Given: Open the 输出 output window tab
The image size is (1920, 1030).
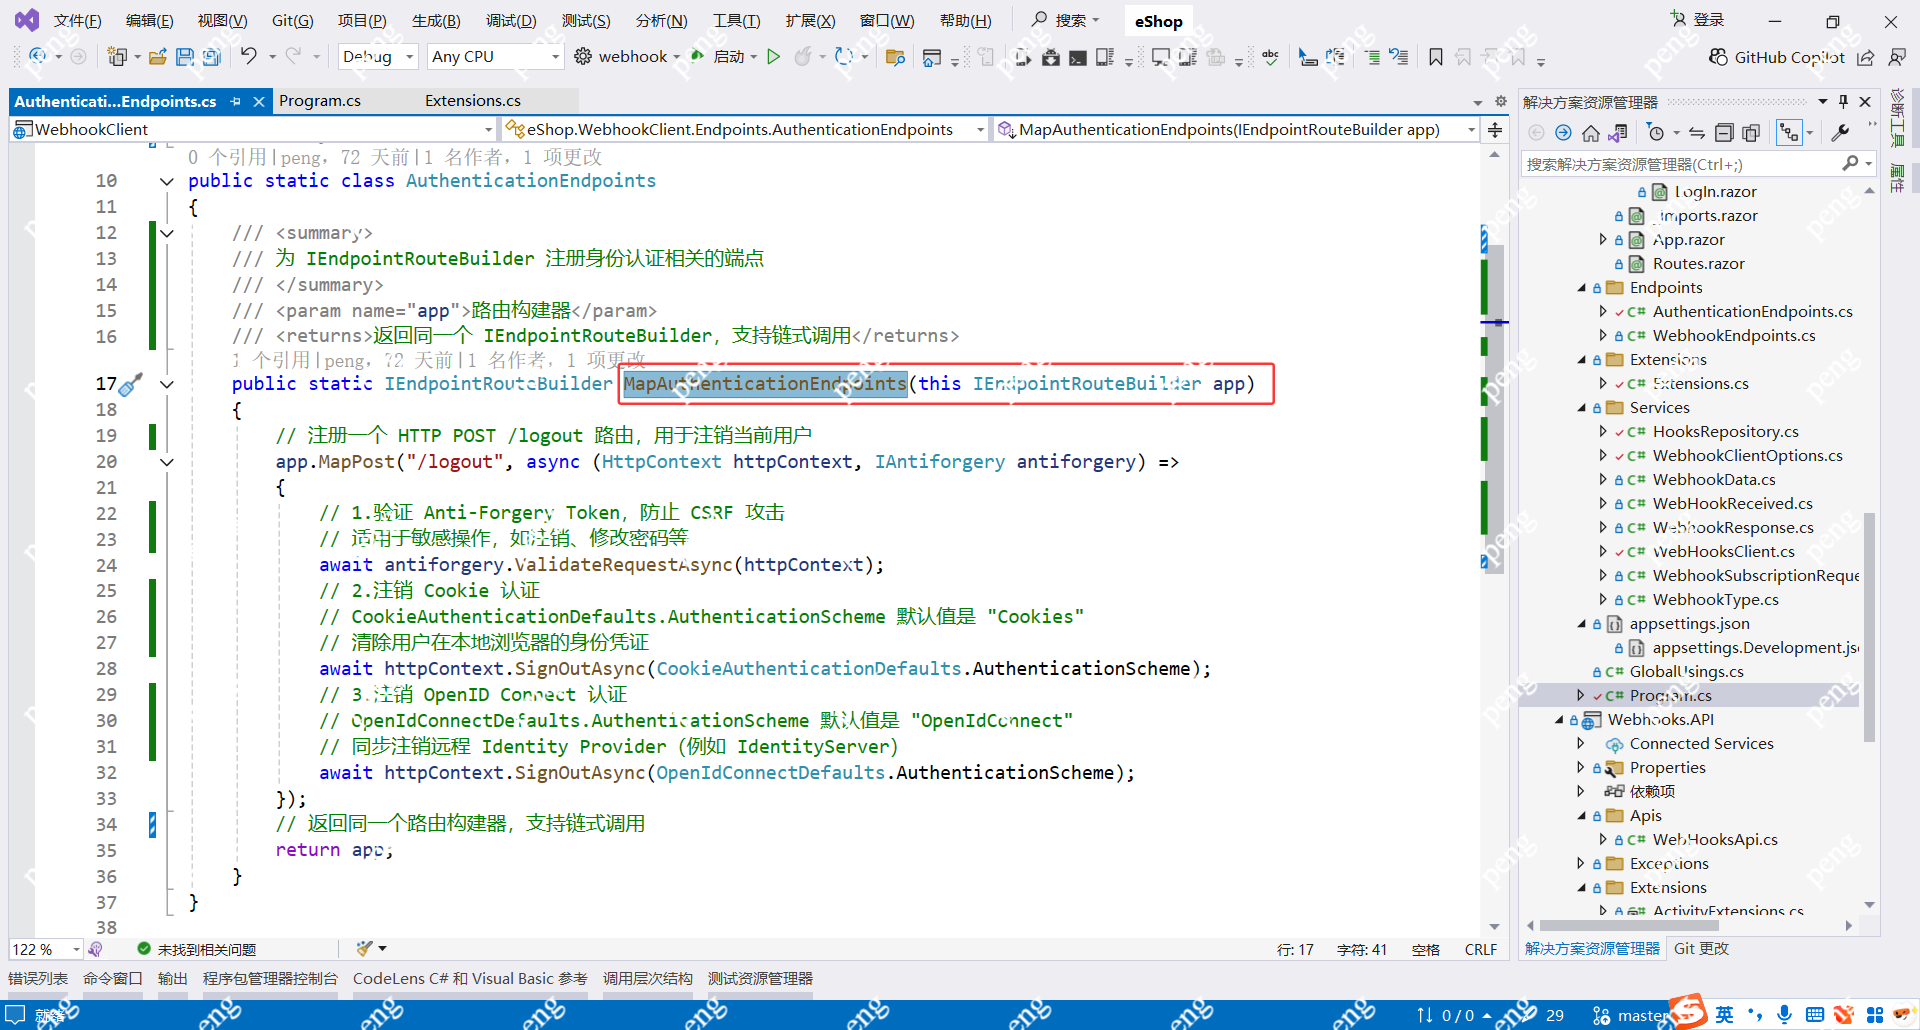Looking at the screenshot, I should 173,978.
